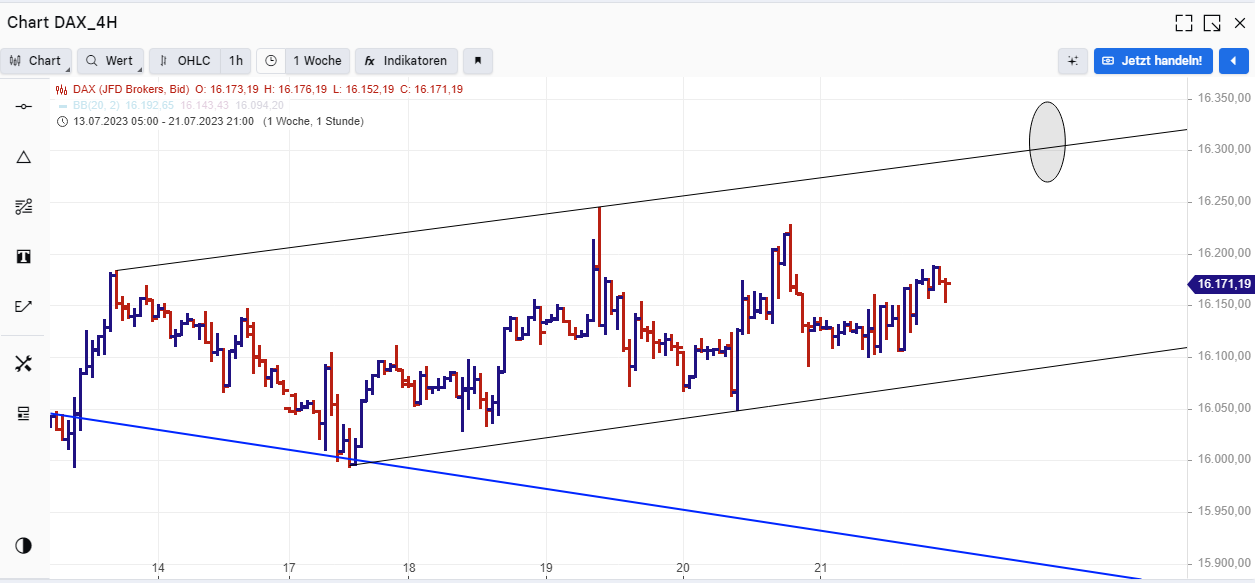Expand side panel with blue arrow
The width and height of the screenshot is (1255, 583).
[1233, 61]
